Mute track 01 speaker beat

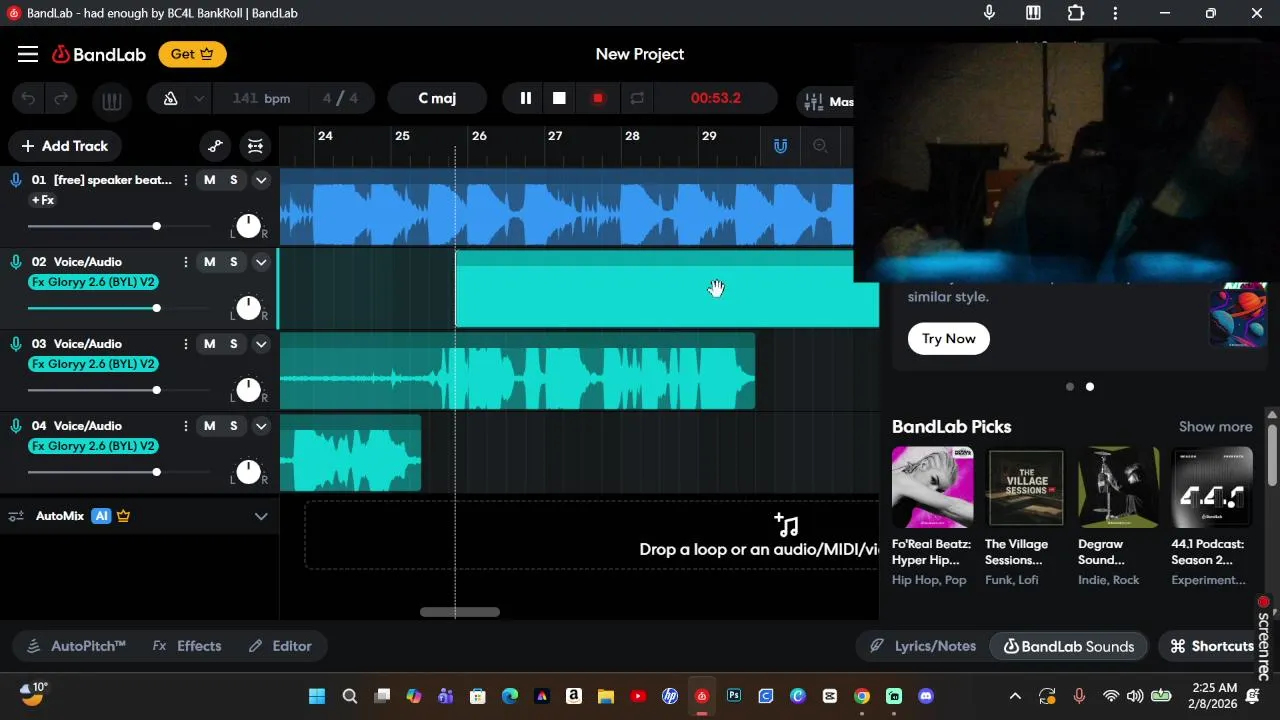pyautogui.click(x=209, y=180)
